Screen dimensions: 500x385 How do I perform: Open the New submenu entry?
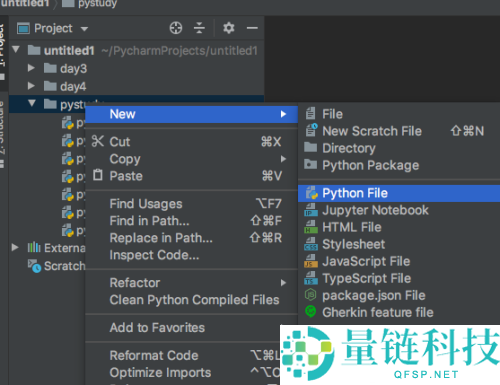tap(192, 114)
